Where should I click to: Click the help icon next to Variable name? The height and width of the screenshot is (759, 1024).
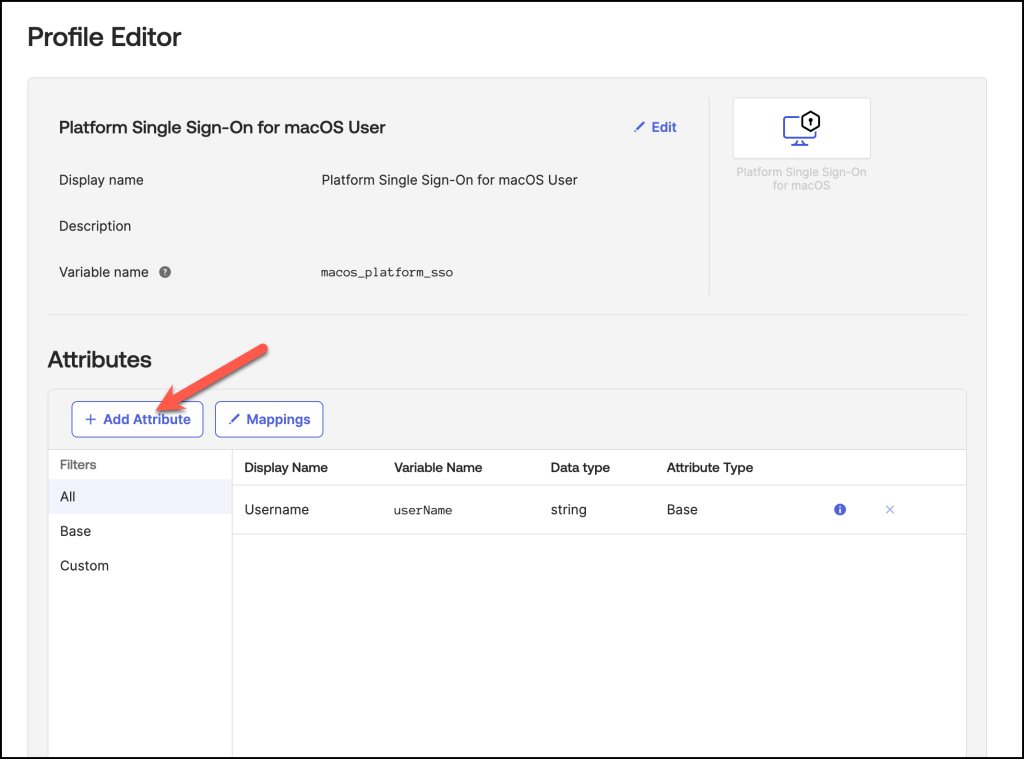(x=165, y=272)
